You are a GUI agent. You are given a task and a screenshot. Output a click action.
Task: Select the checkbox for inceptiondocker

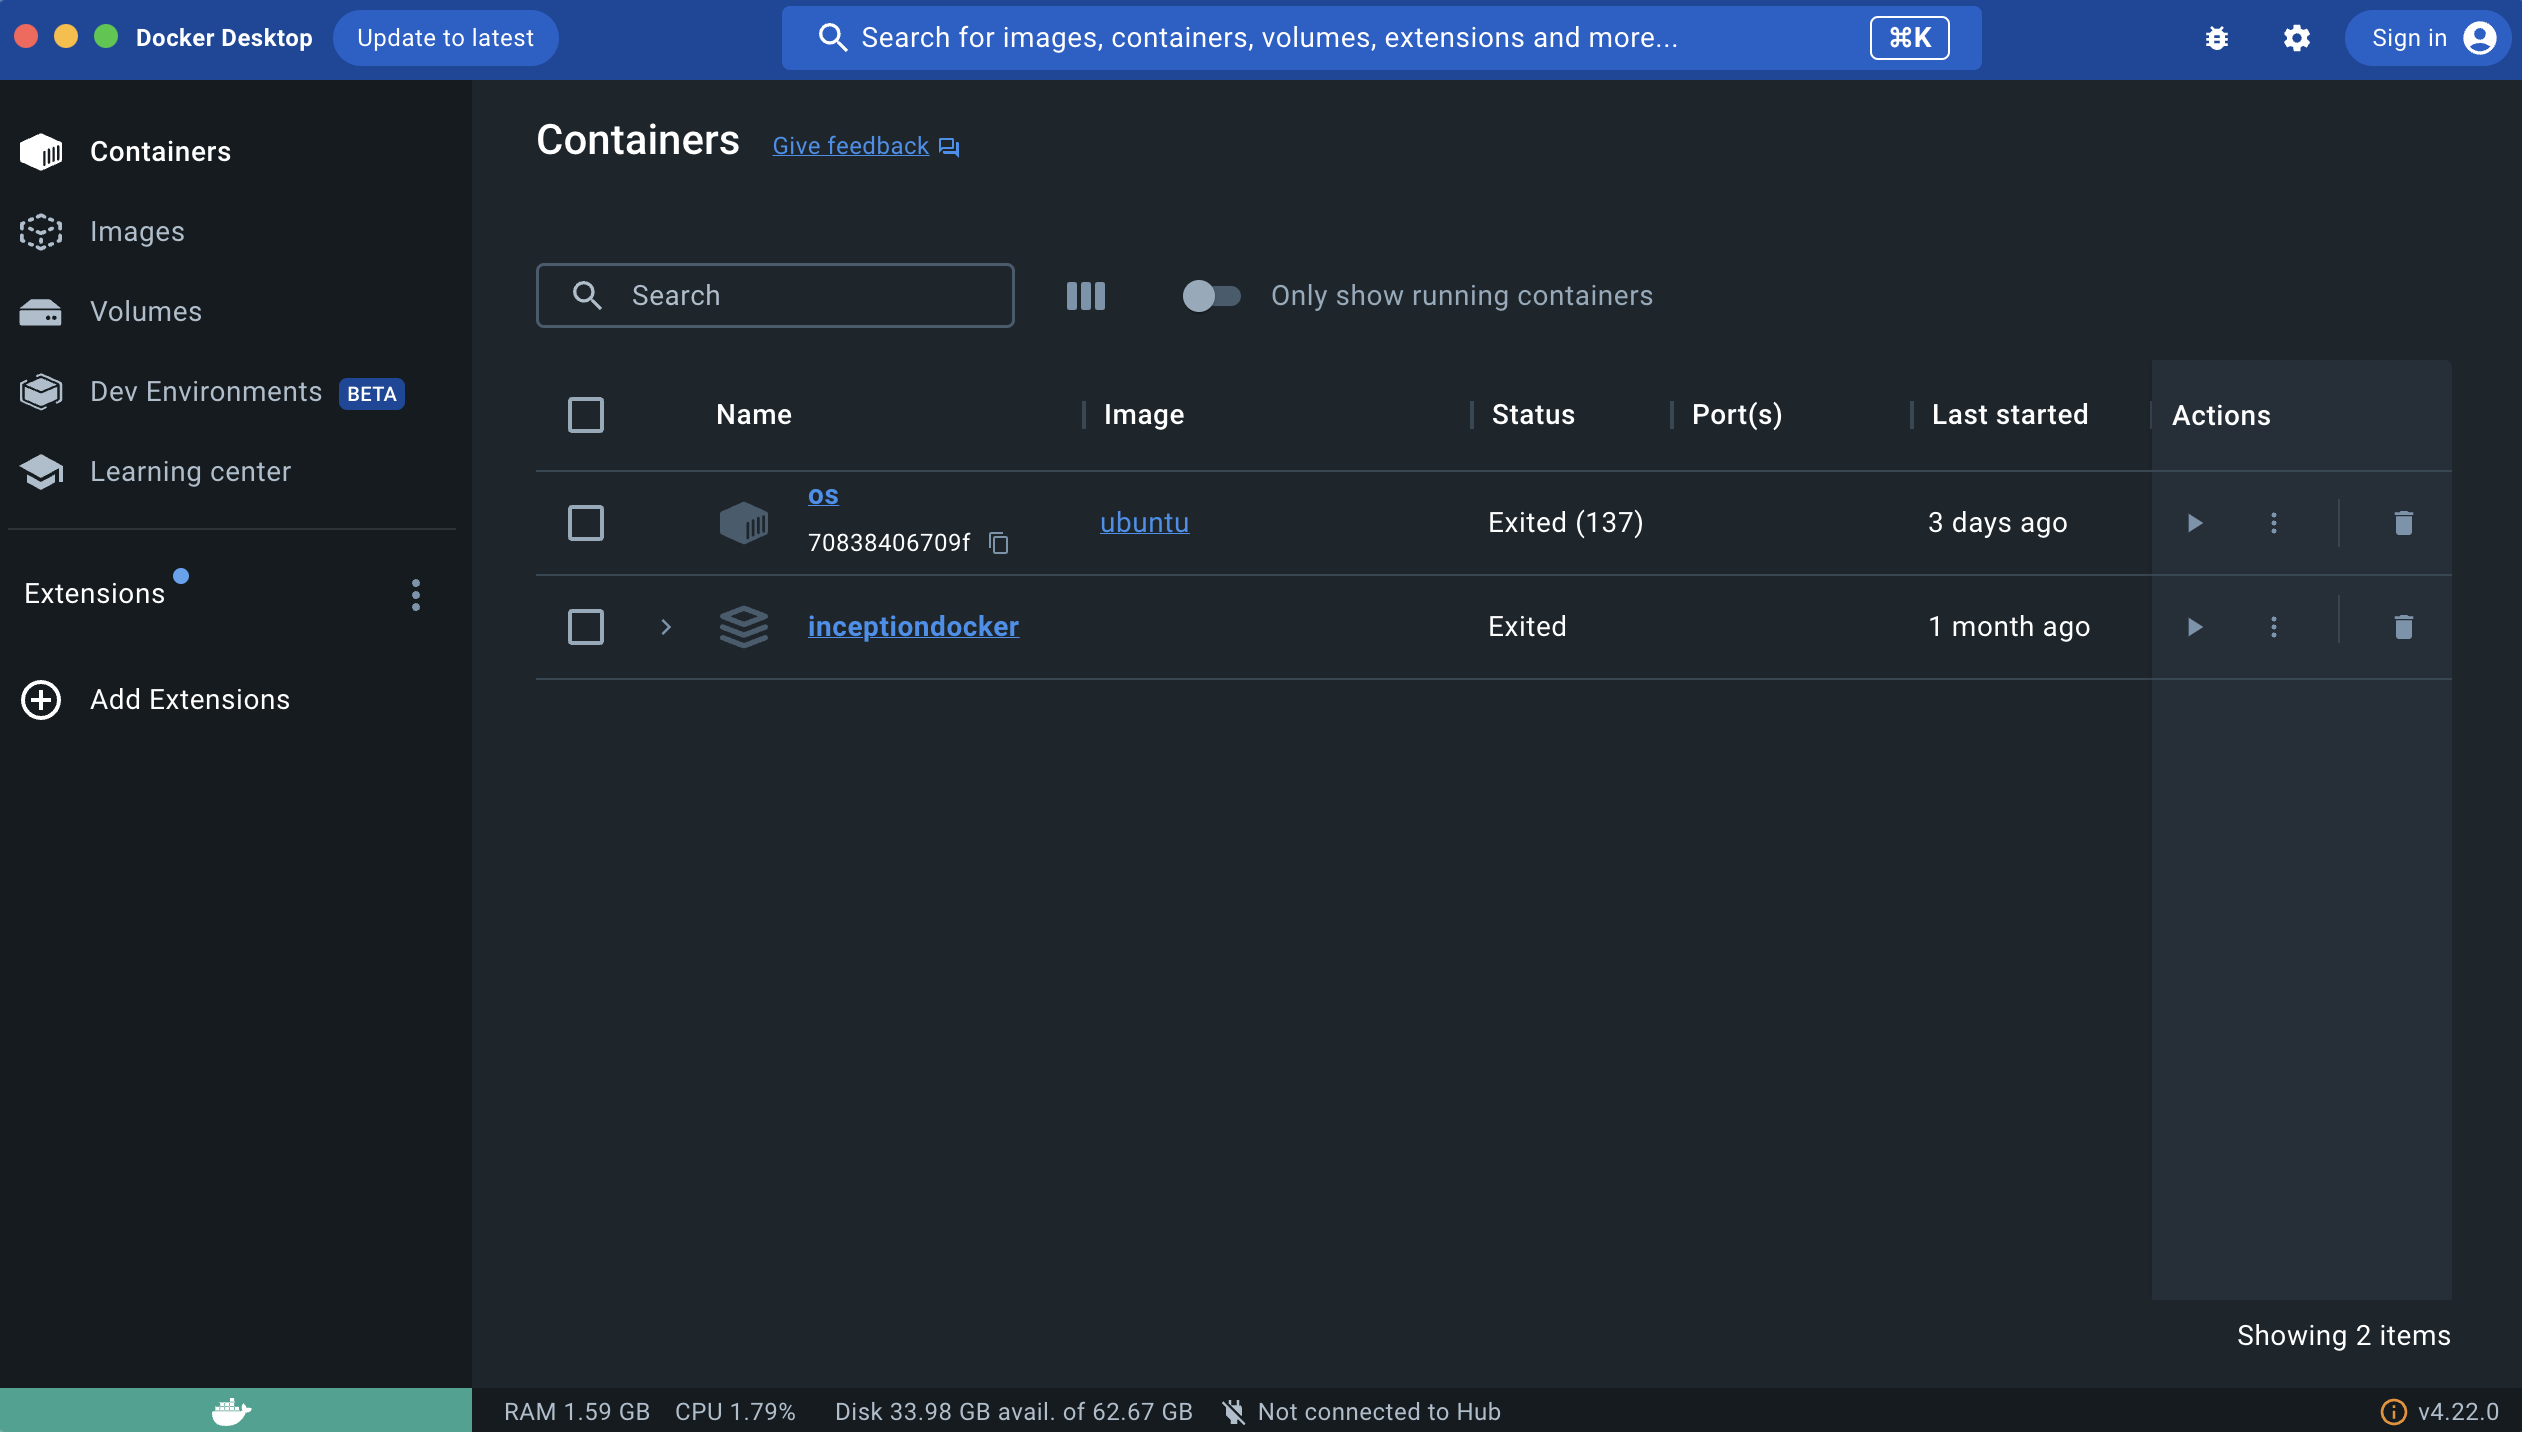click(x=586, y=626)
